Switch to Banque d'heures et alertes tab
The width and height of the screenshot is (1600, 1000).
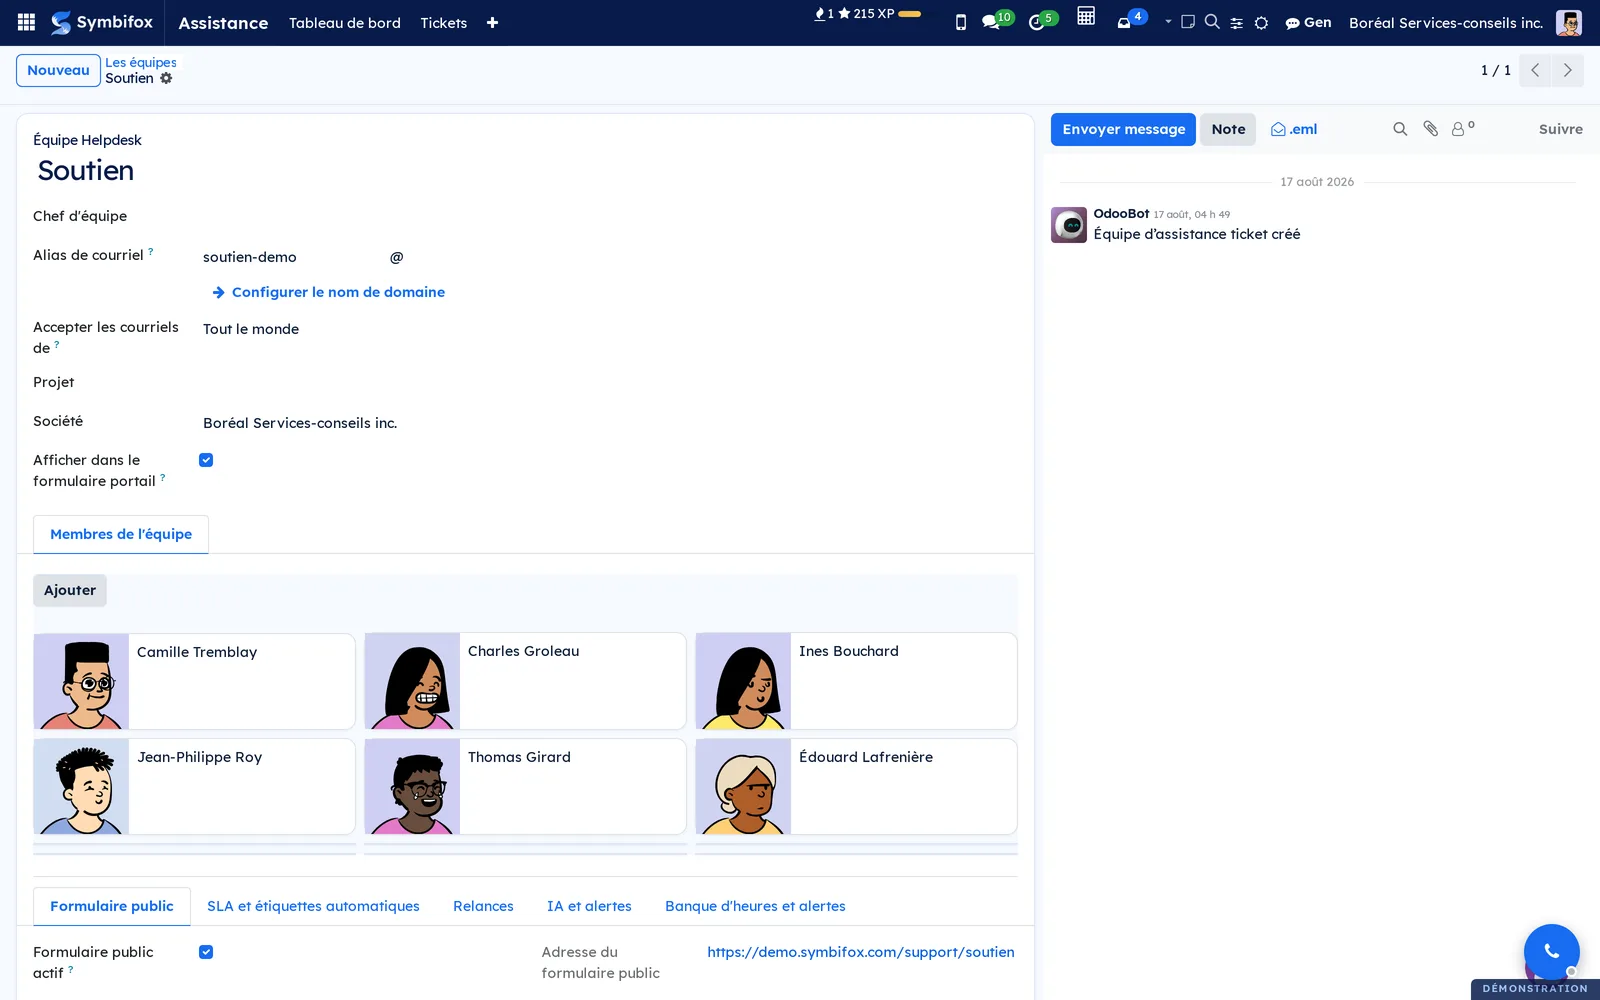pos(755,906)
